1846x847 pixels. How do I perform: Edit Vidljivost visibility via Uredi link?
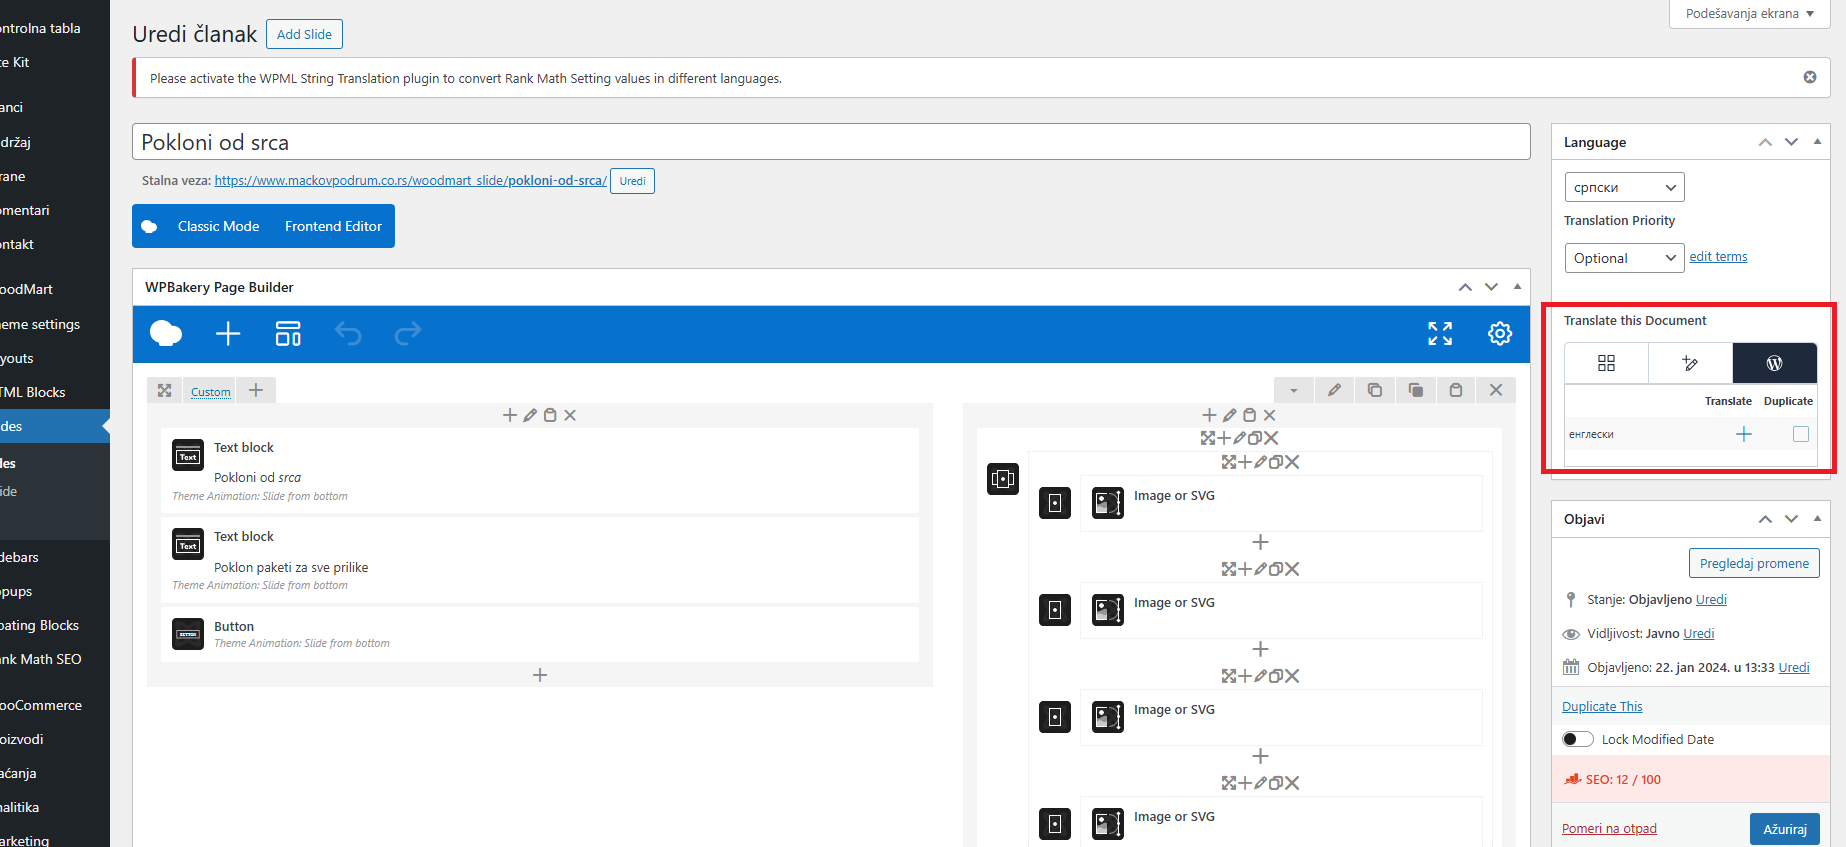pyautogui.click(x=1698, y=633)
